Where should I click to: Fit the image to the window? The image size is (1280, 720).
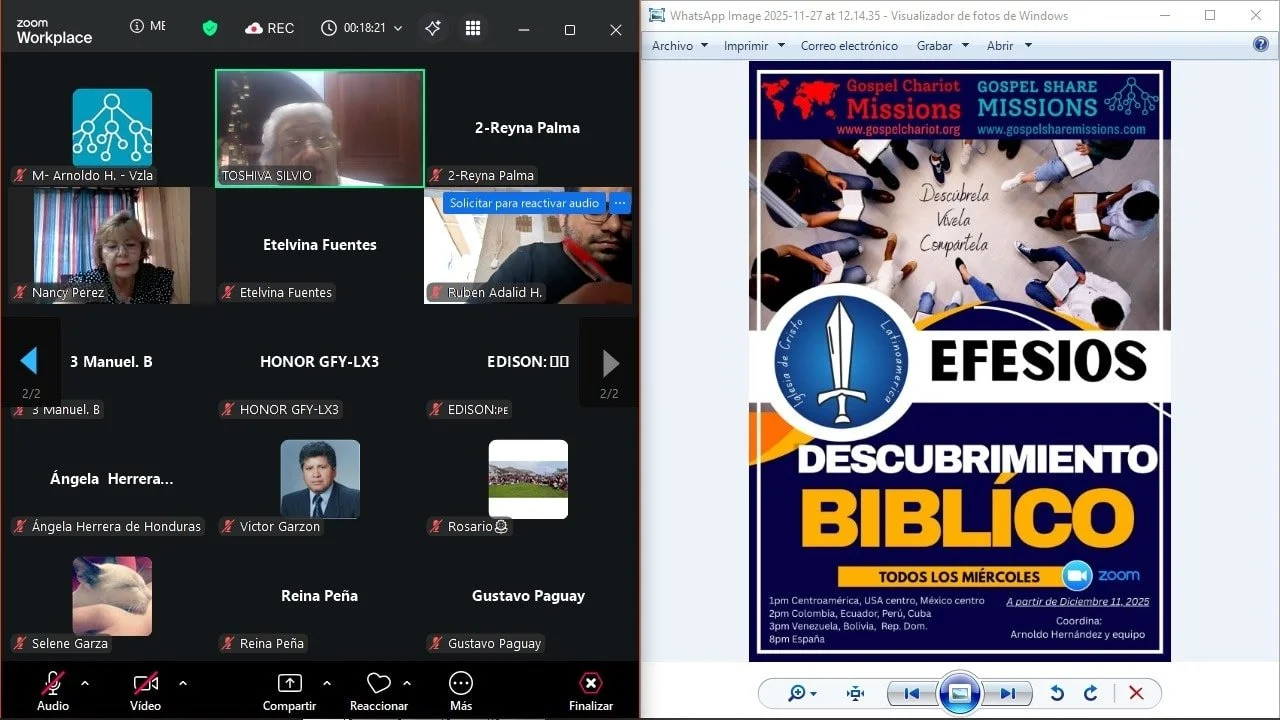tap(854, 693)
